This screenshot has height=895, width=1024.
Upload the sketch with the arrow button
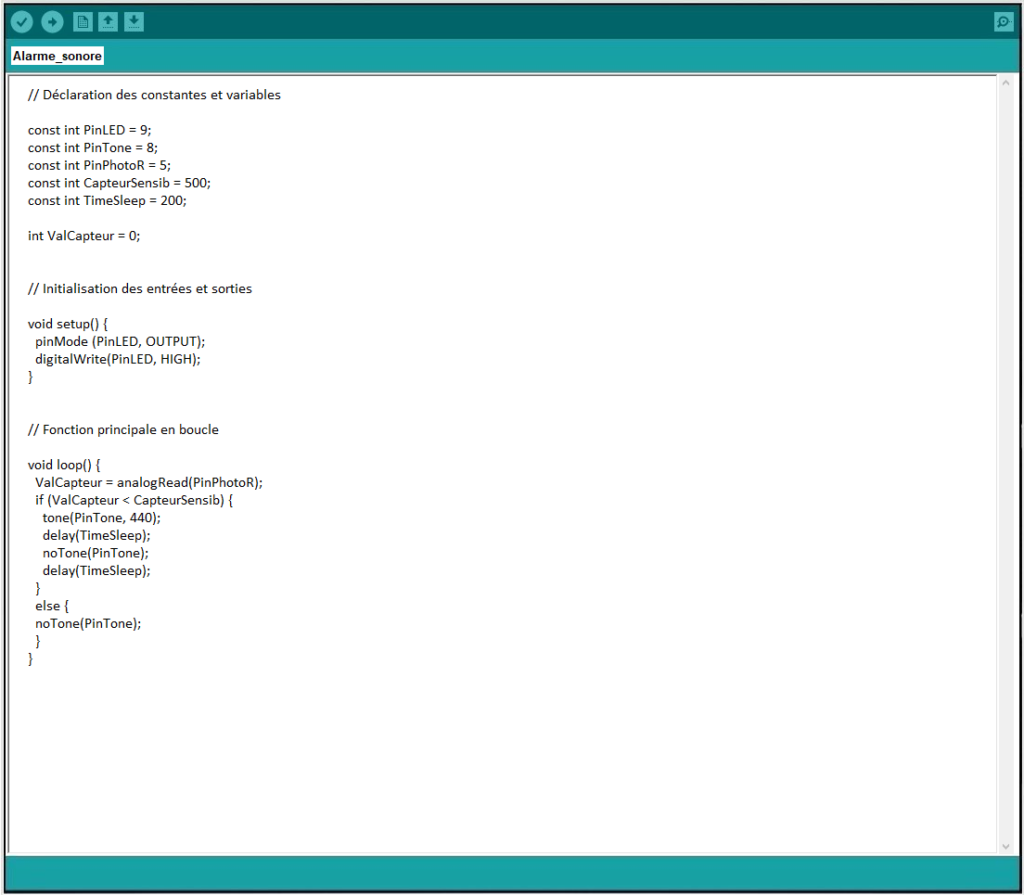pos(52,22)
